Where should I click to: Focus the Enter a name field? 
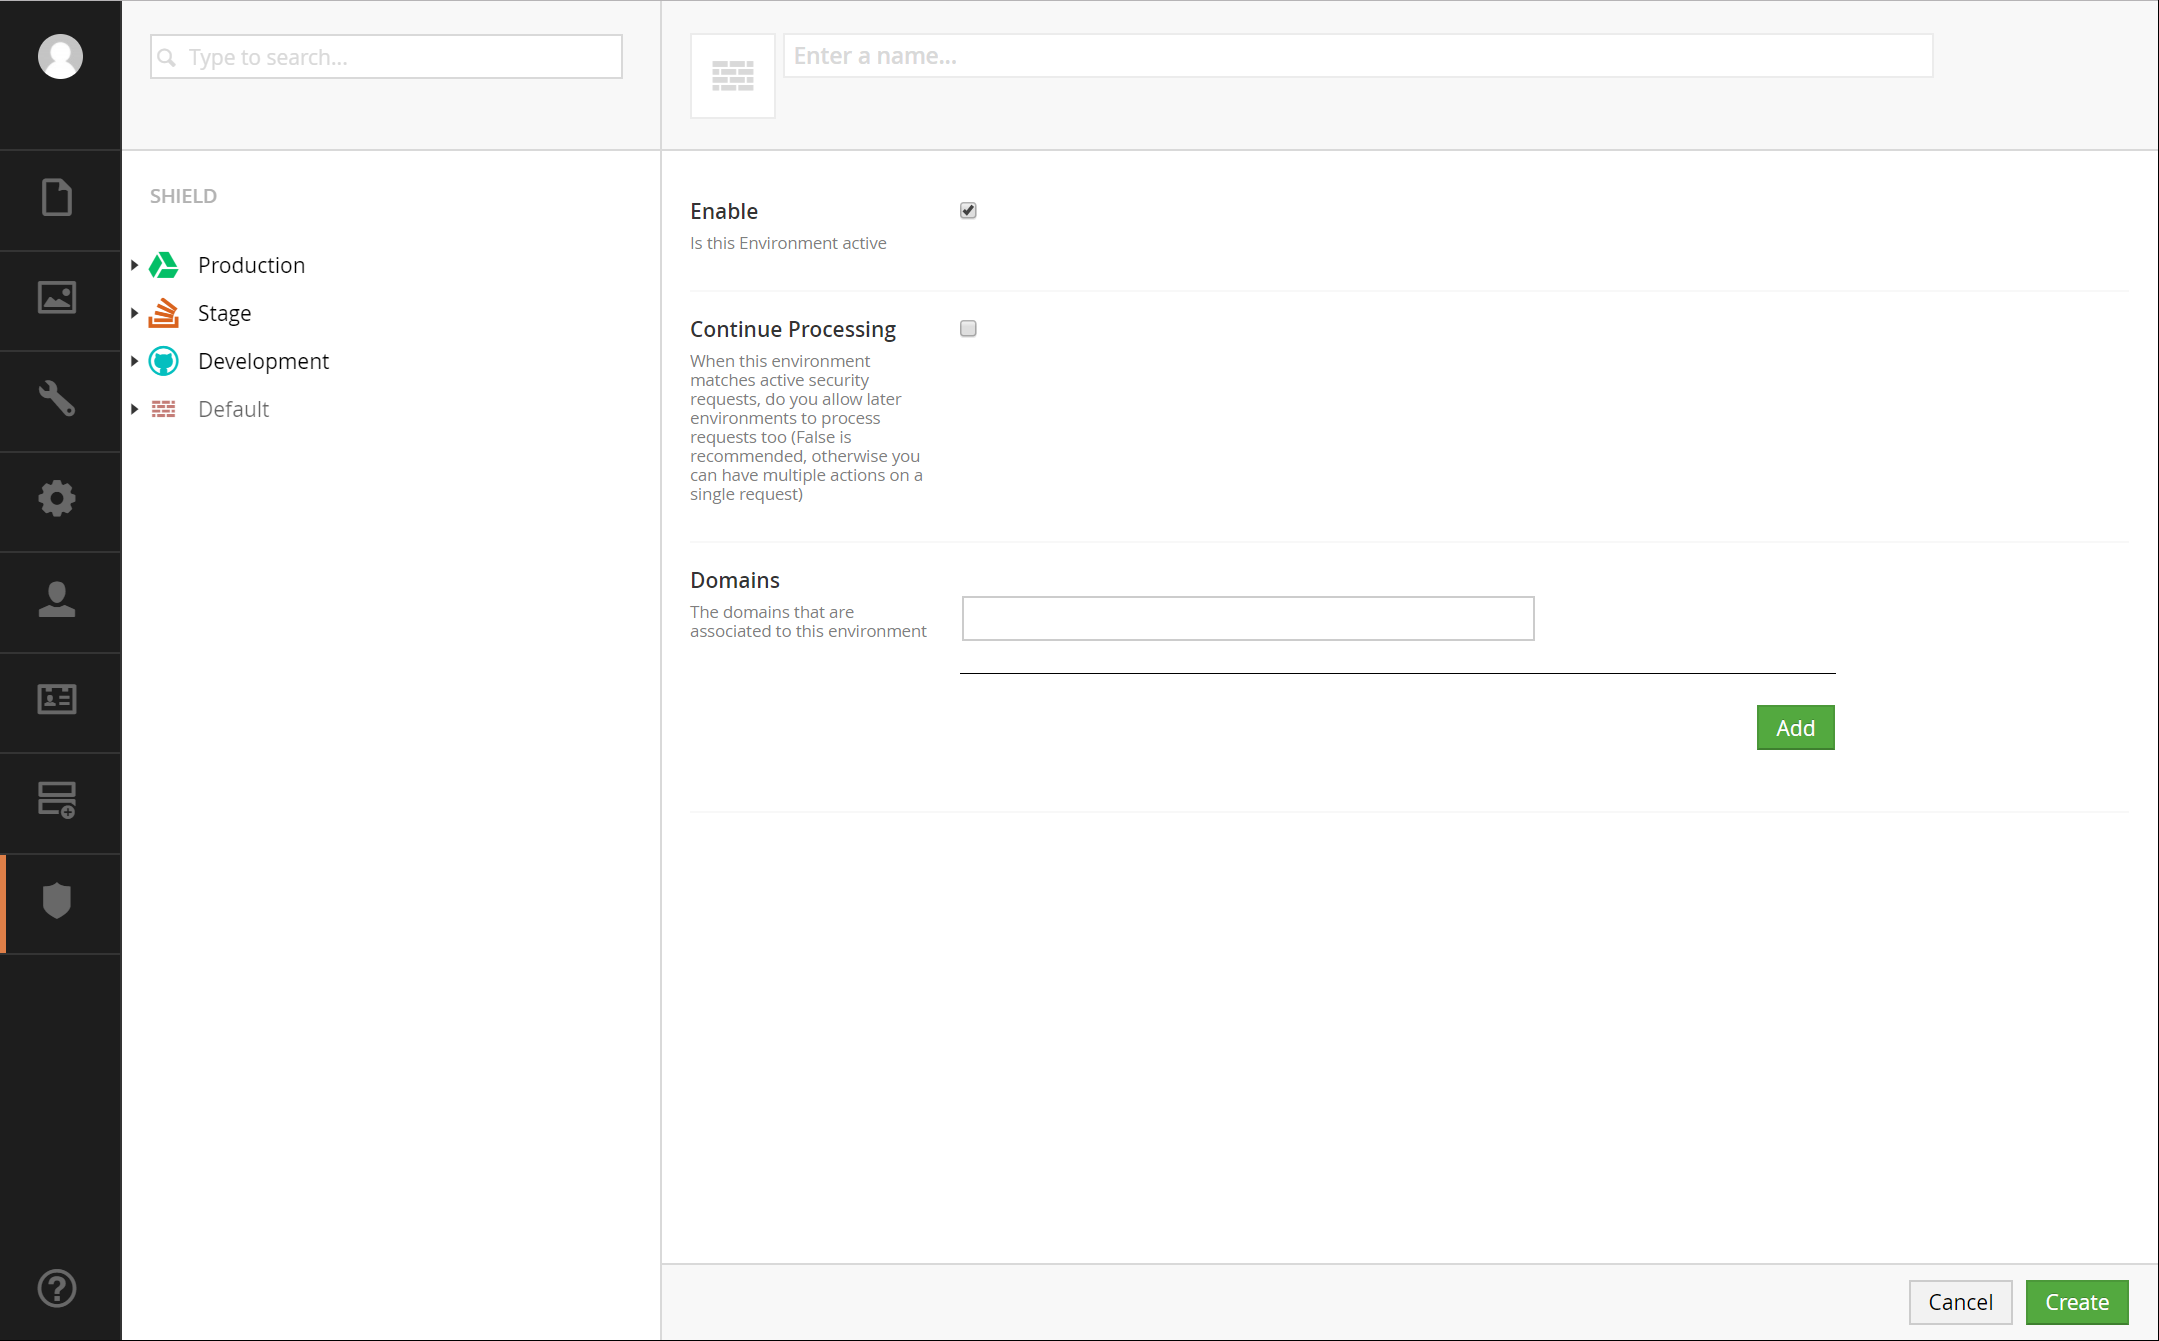[x=1358, y=56]
